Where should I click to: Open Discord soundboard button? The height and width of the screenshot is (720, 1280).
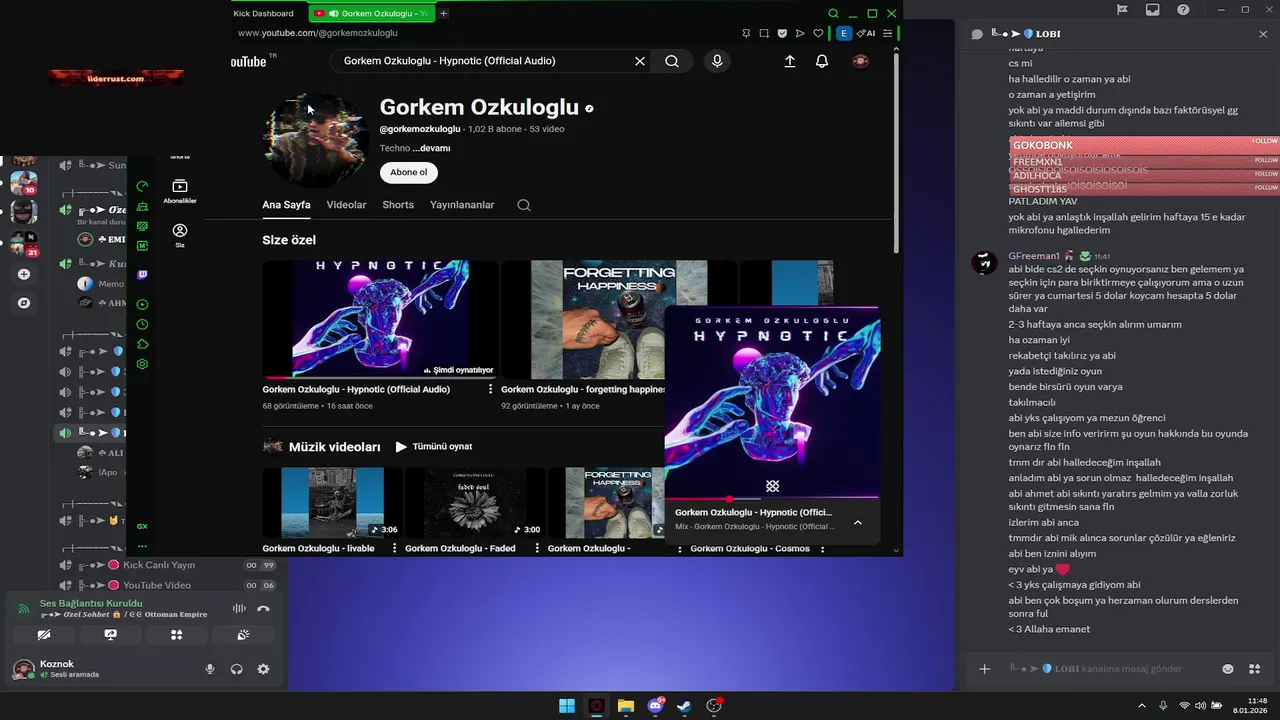point(243,635)
